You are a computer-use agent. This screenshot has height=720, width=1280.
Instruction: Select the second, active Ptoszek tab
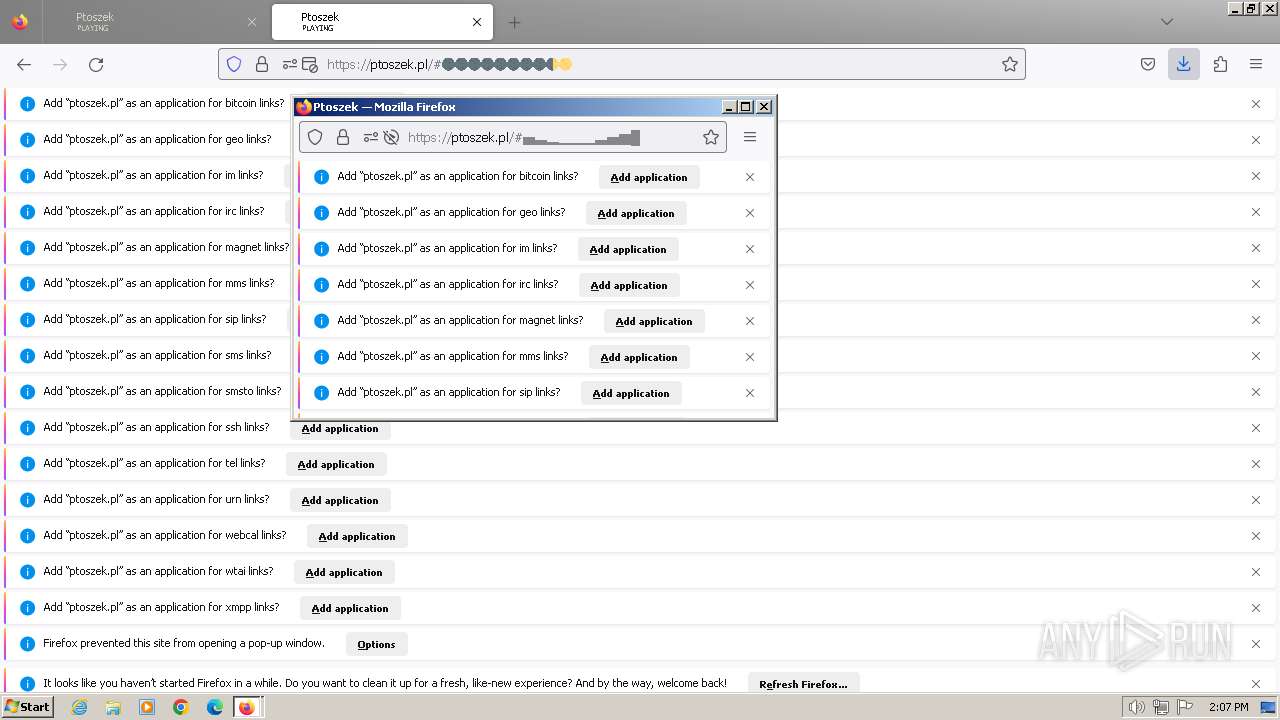tap(383, 22)
